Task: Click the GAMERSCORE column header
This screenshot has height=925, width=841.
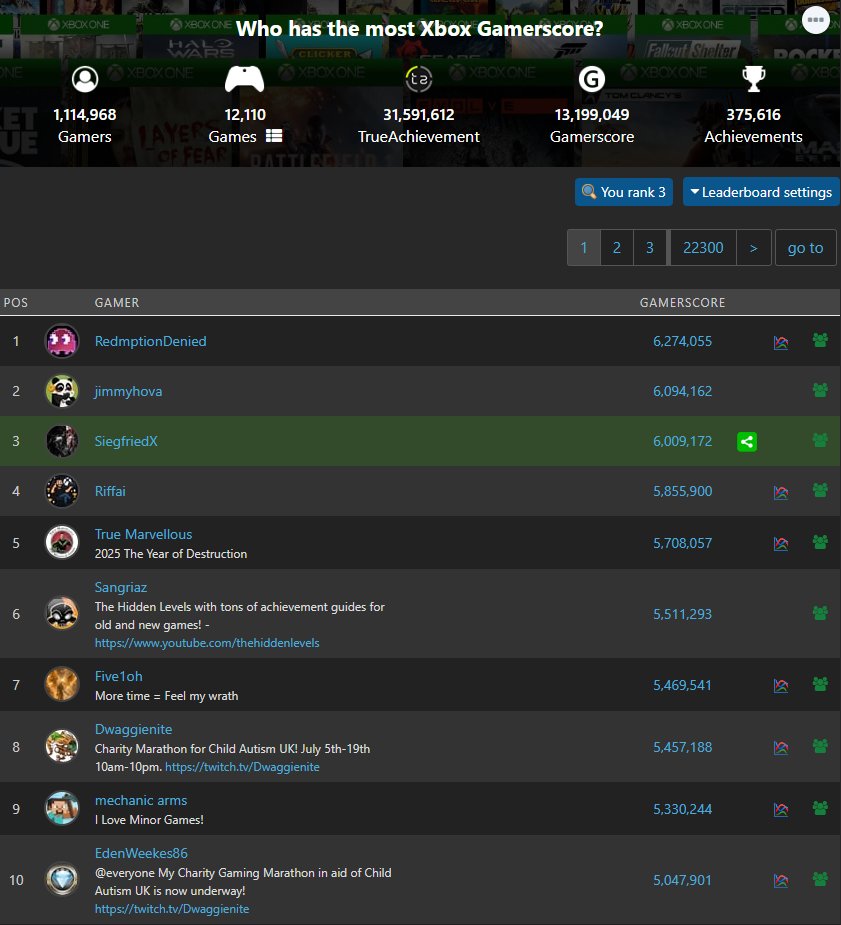Action: [x=682, y=303]
